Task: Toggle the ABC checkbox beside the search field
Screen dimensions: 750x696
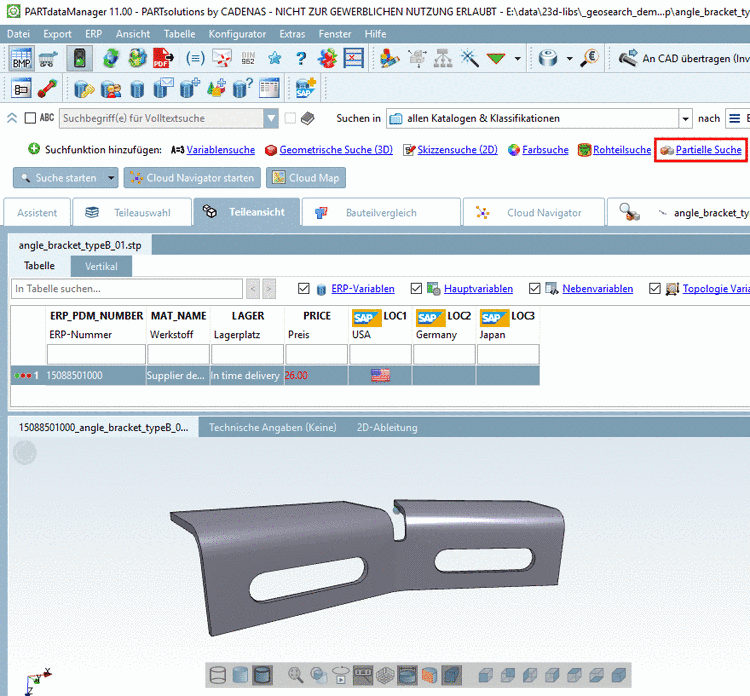Action: (x=30, y=118)
